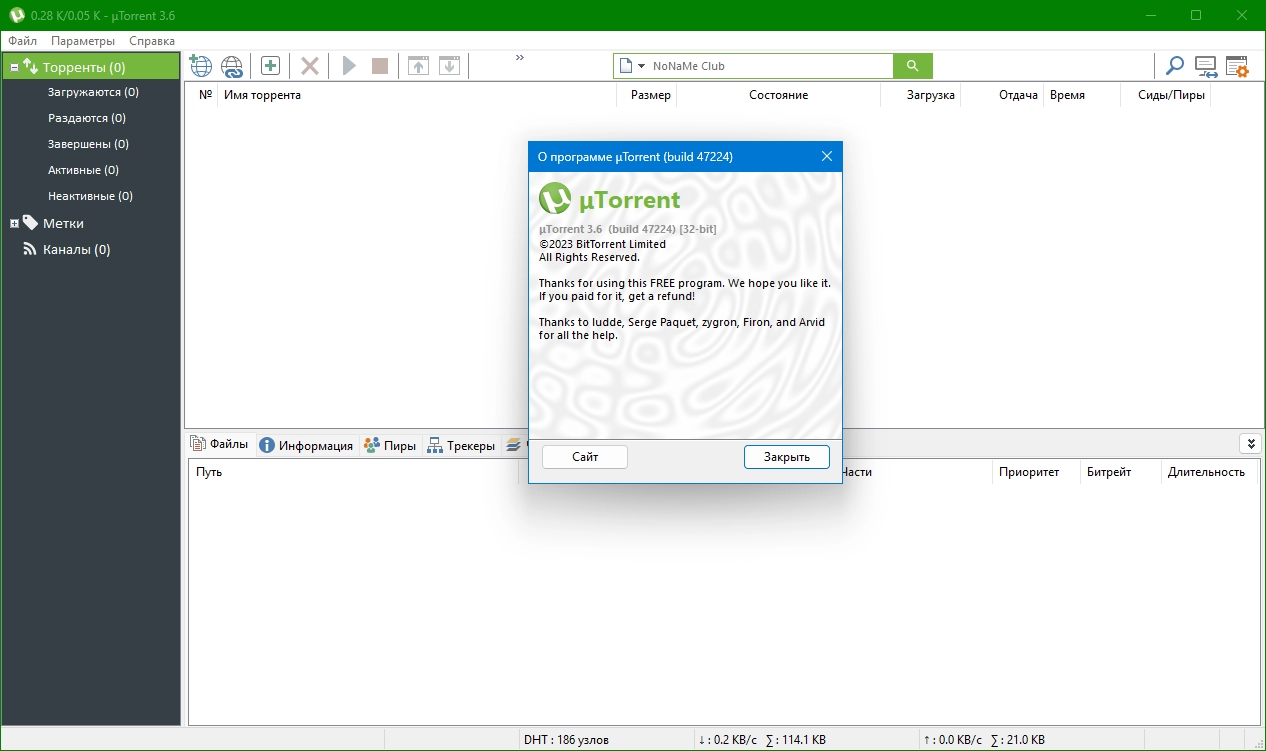1266x751 pixels.
Task: Expand toolbar overflow chevron
Action: coord(520,58)
